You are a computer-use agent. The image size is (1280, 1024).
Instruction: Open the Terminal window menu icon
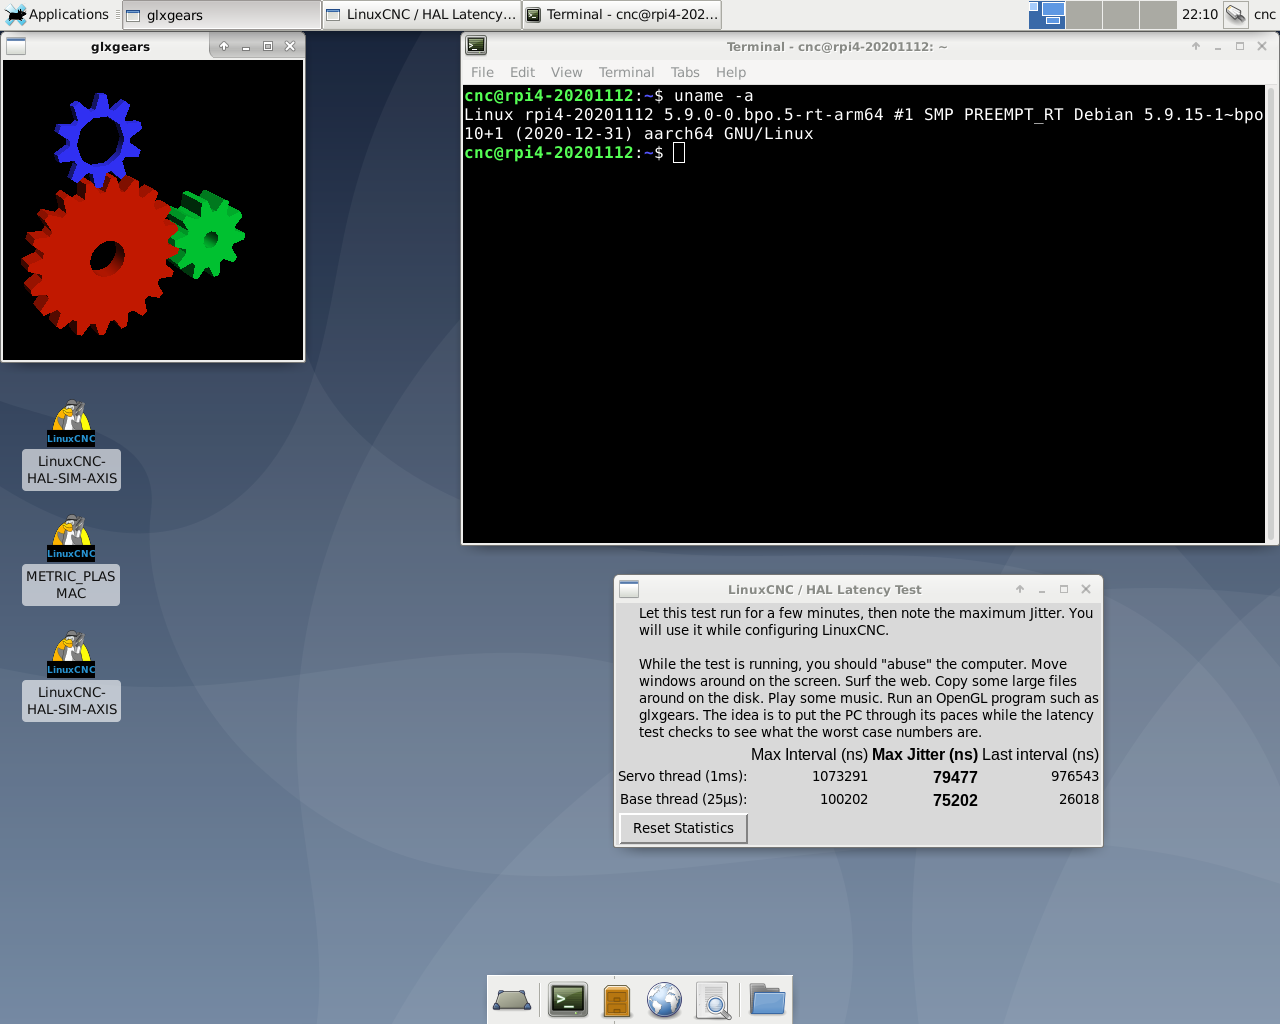click(x=476, y=45)
